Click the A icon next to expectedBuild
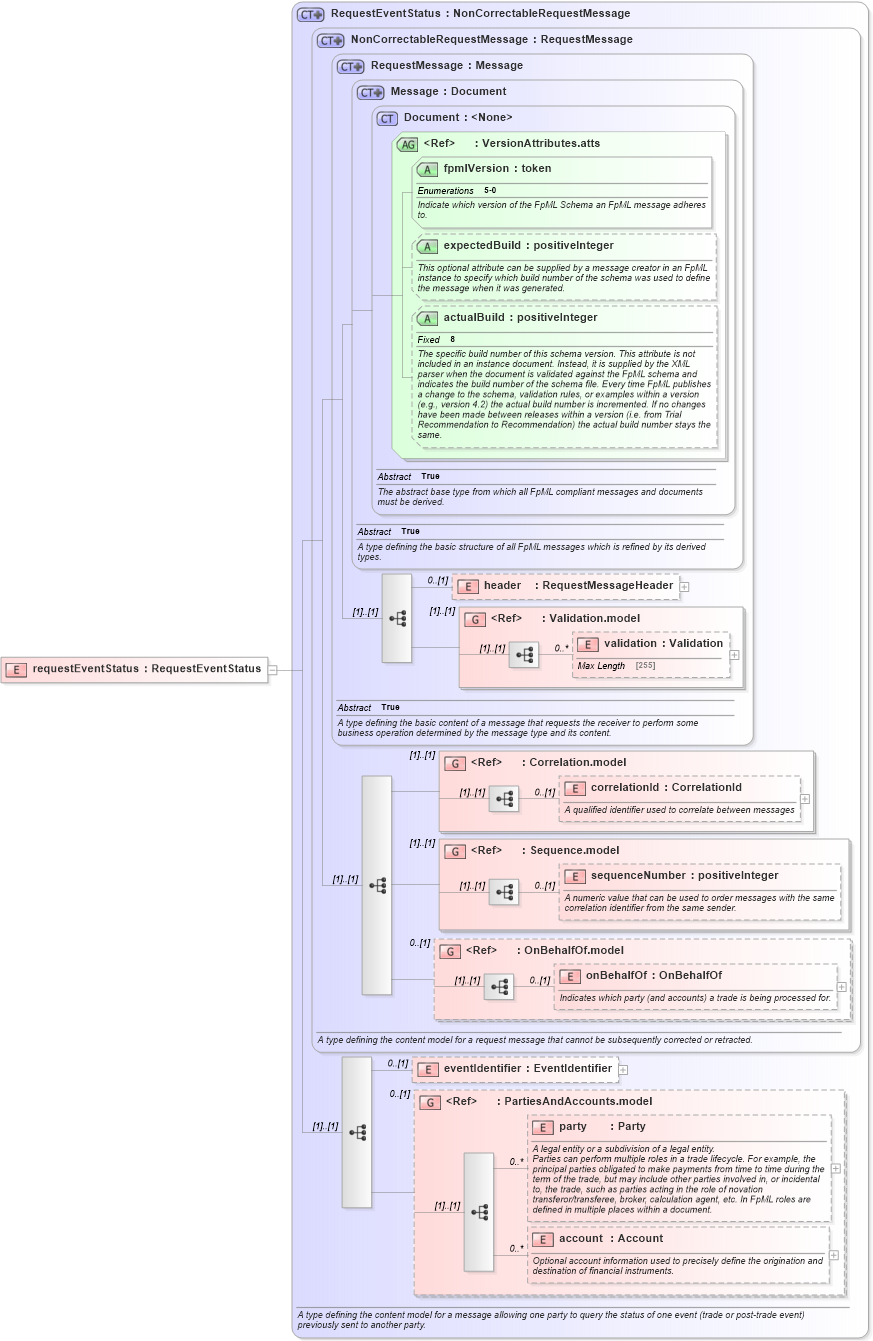 click(x=427, y=246)
